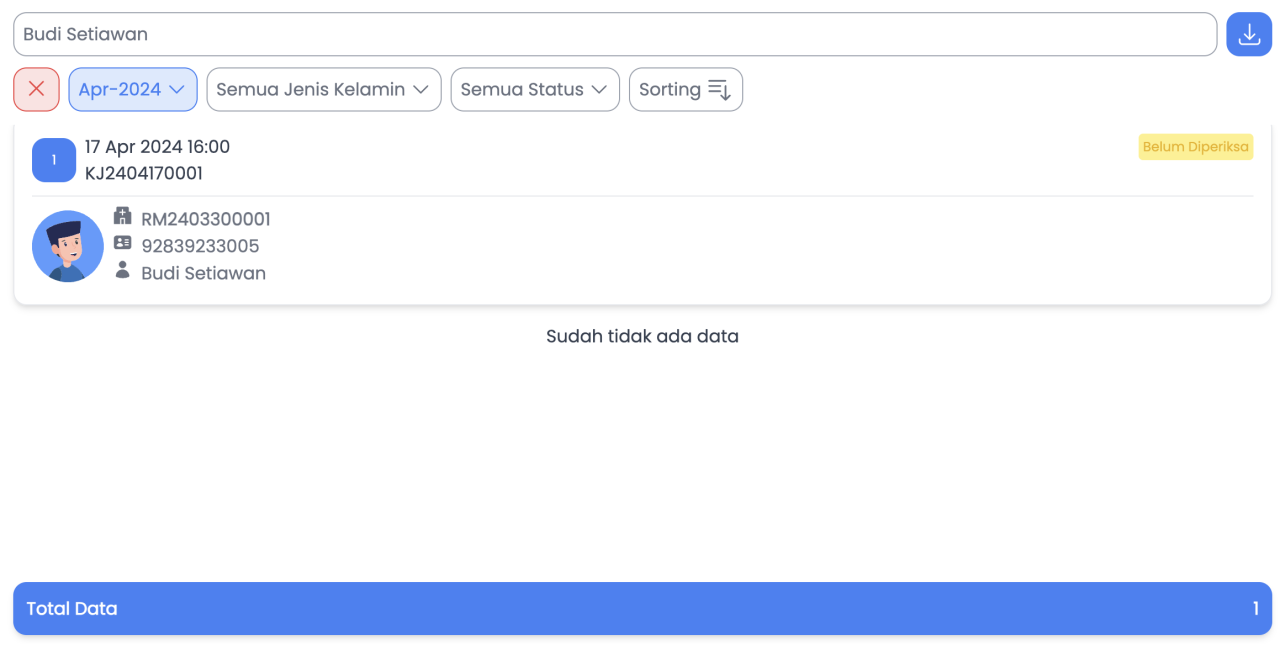Click the chevron arrow on Apr-2024 filter
The width and height of the screenshot is (1280, 645).
[x=177, y=89]
